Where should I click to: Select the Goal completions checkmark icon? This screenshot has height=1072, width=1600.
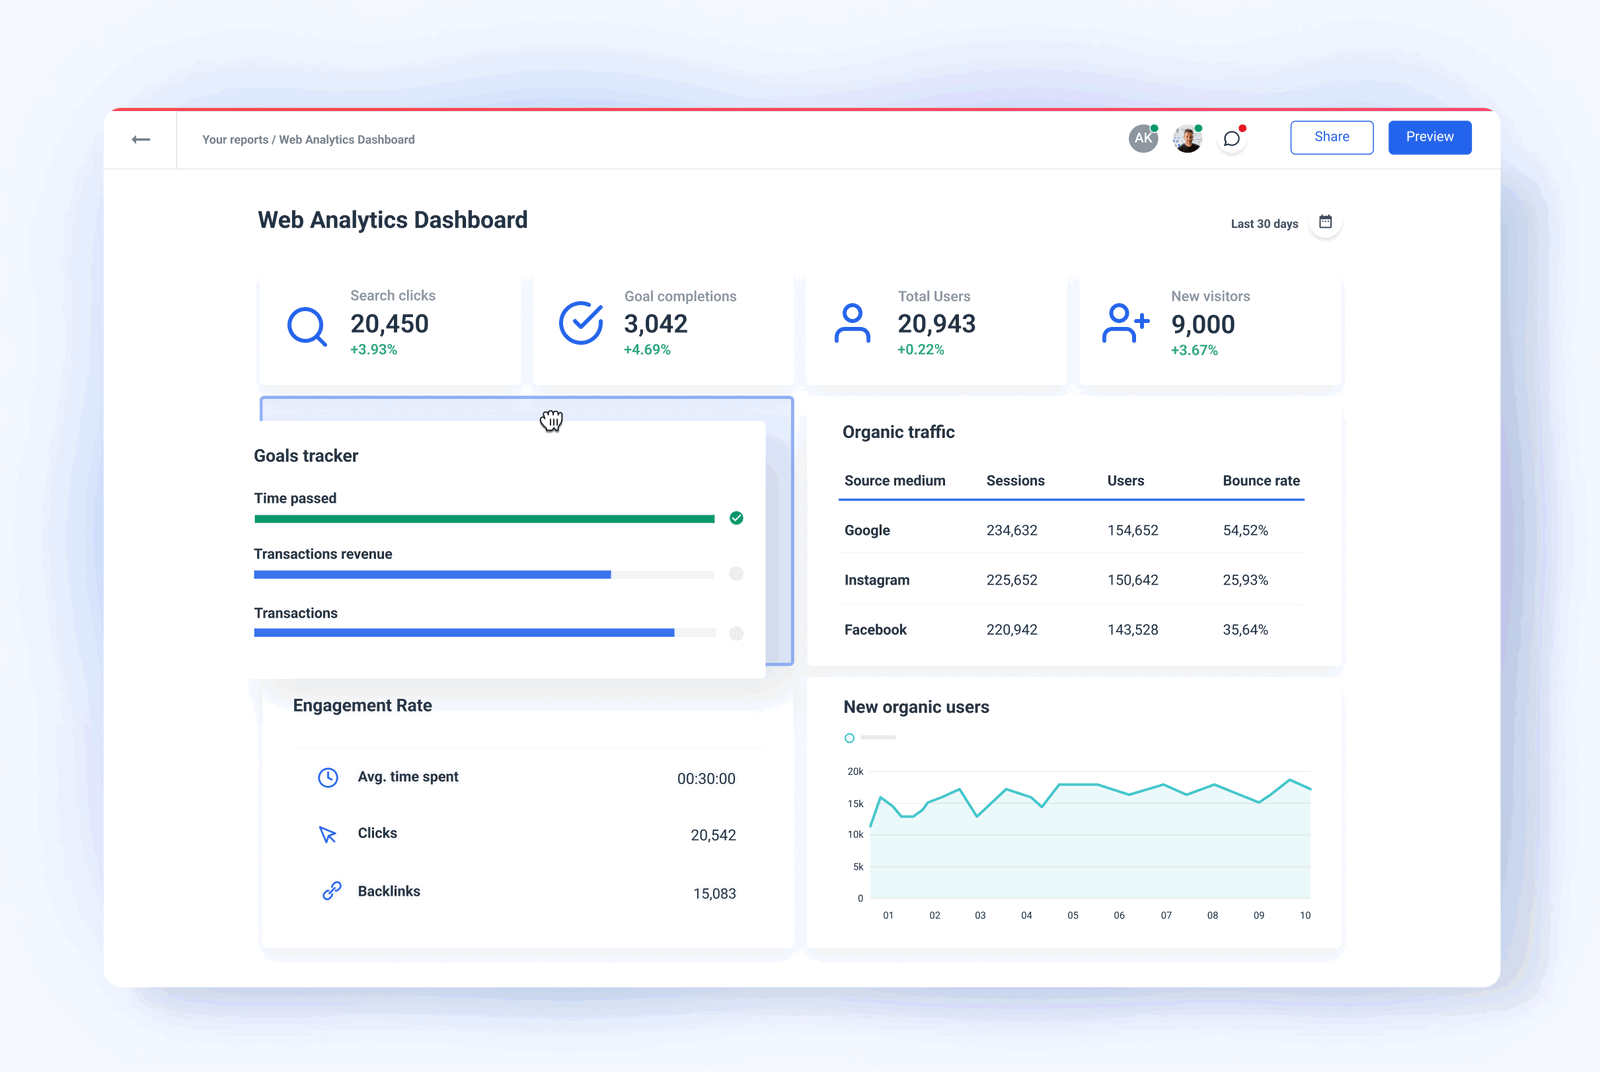(580, 322)
